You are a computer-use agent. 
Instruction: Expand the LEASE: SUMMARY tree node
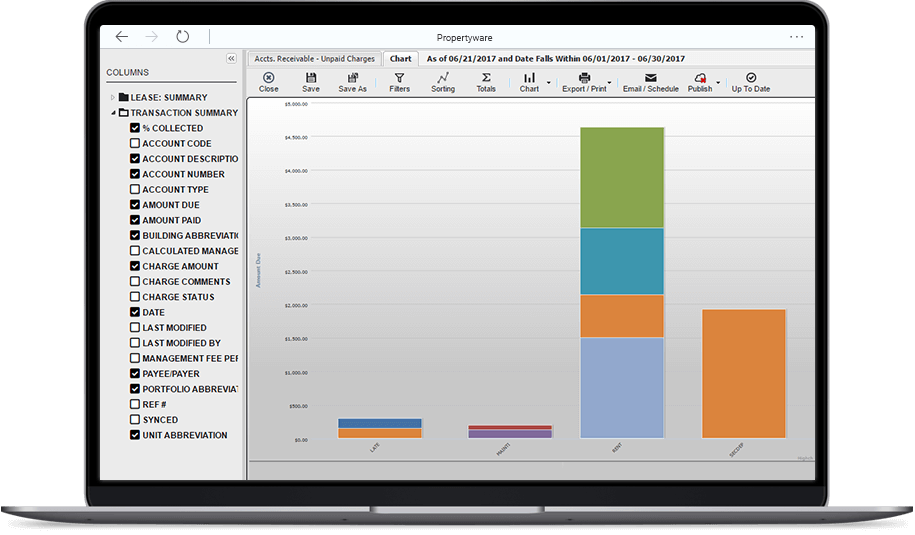pyautogui.click(x=113, y=97)
